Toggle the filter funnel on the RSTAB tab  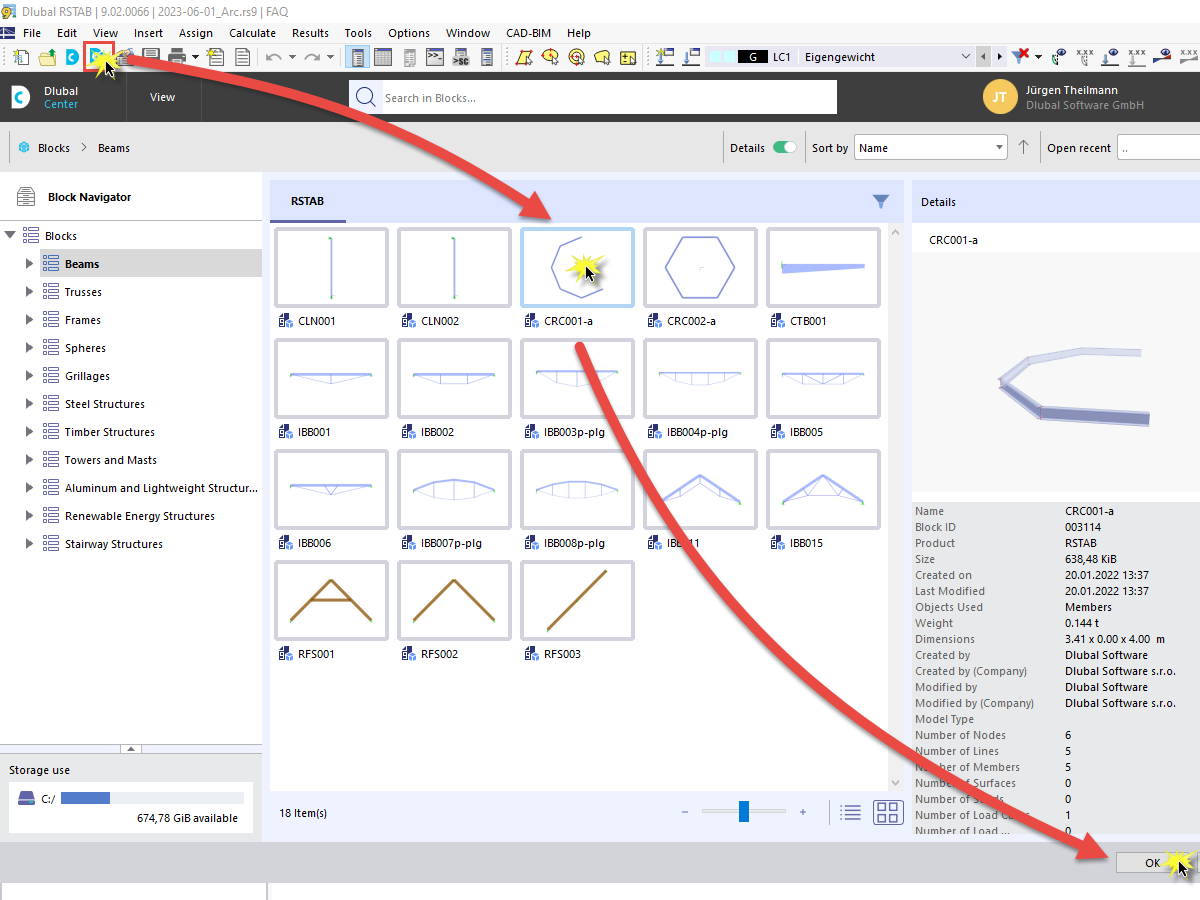(881, 201)
